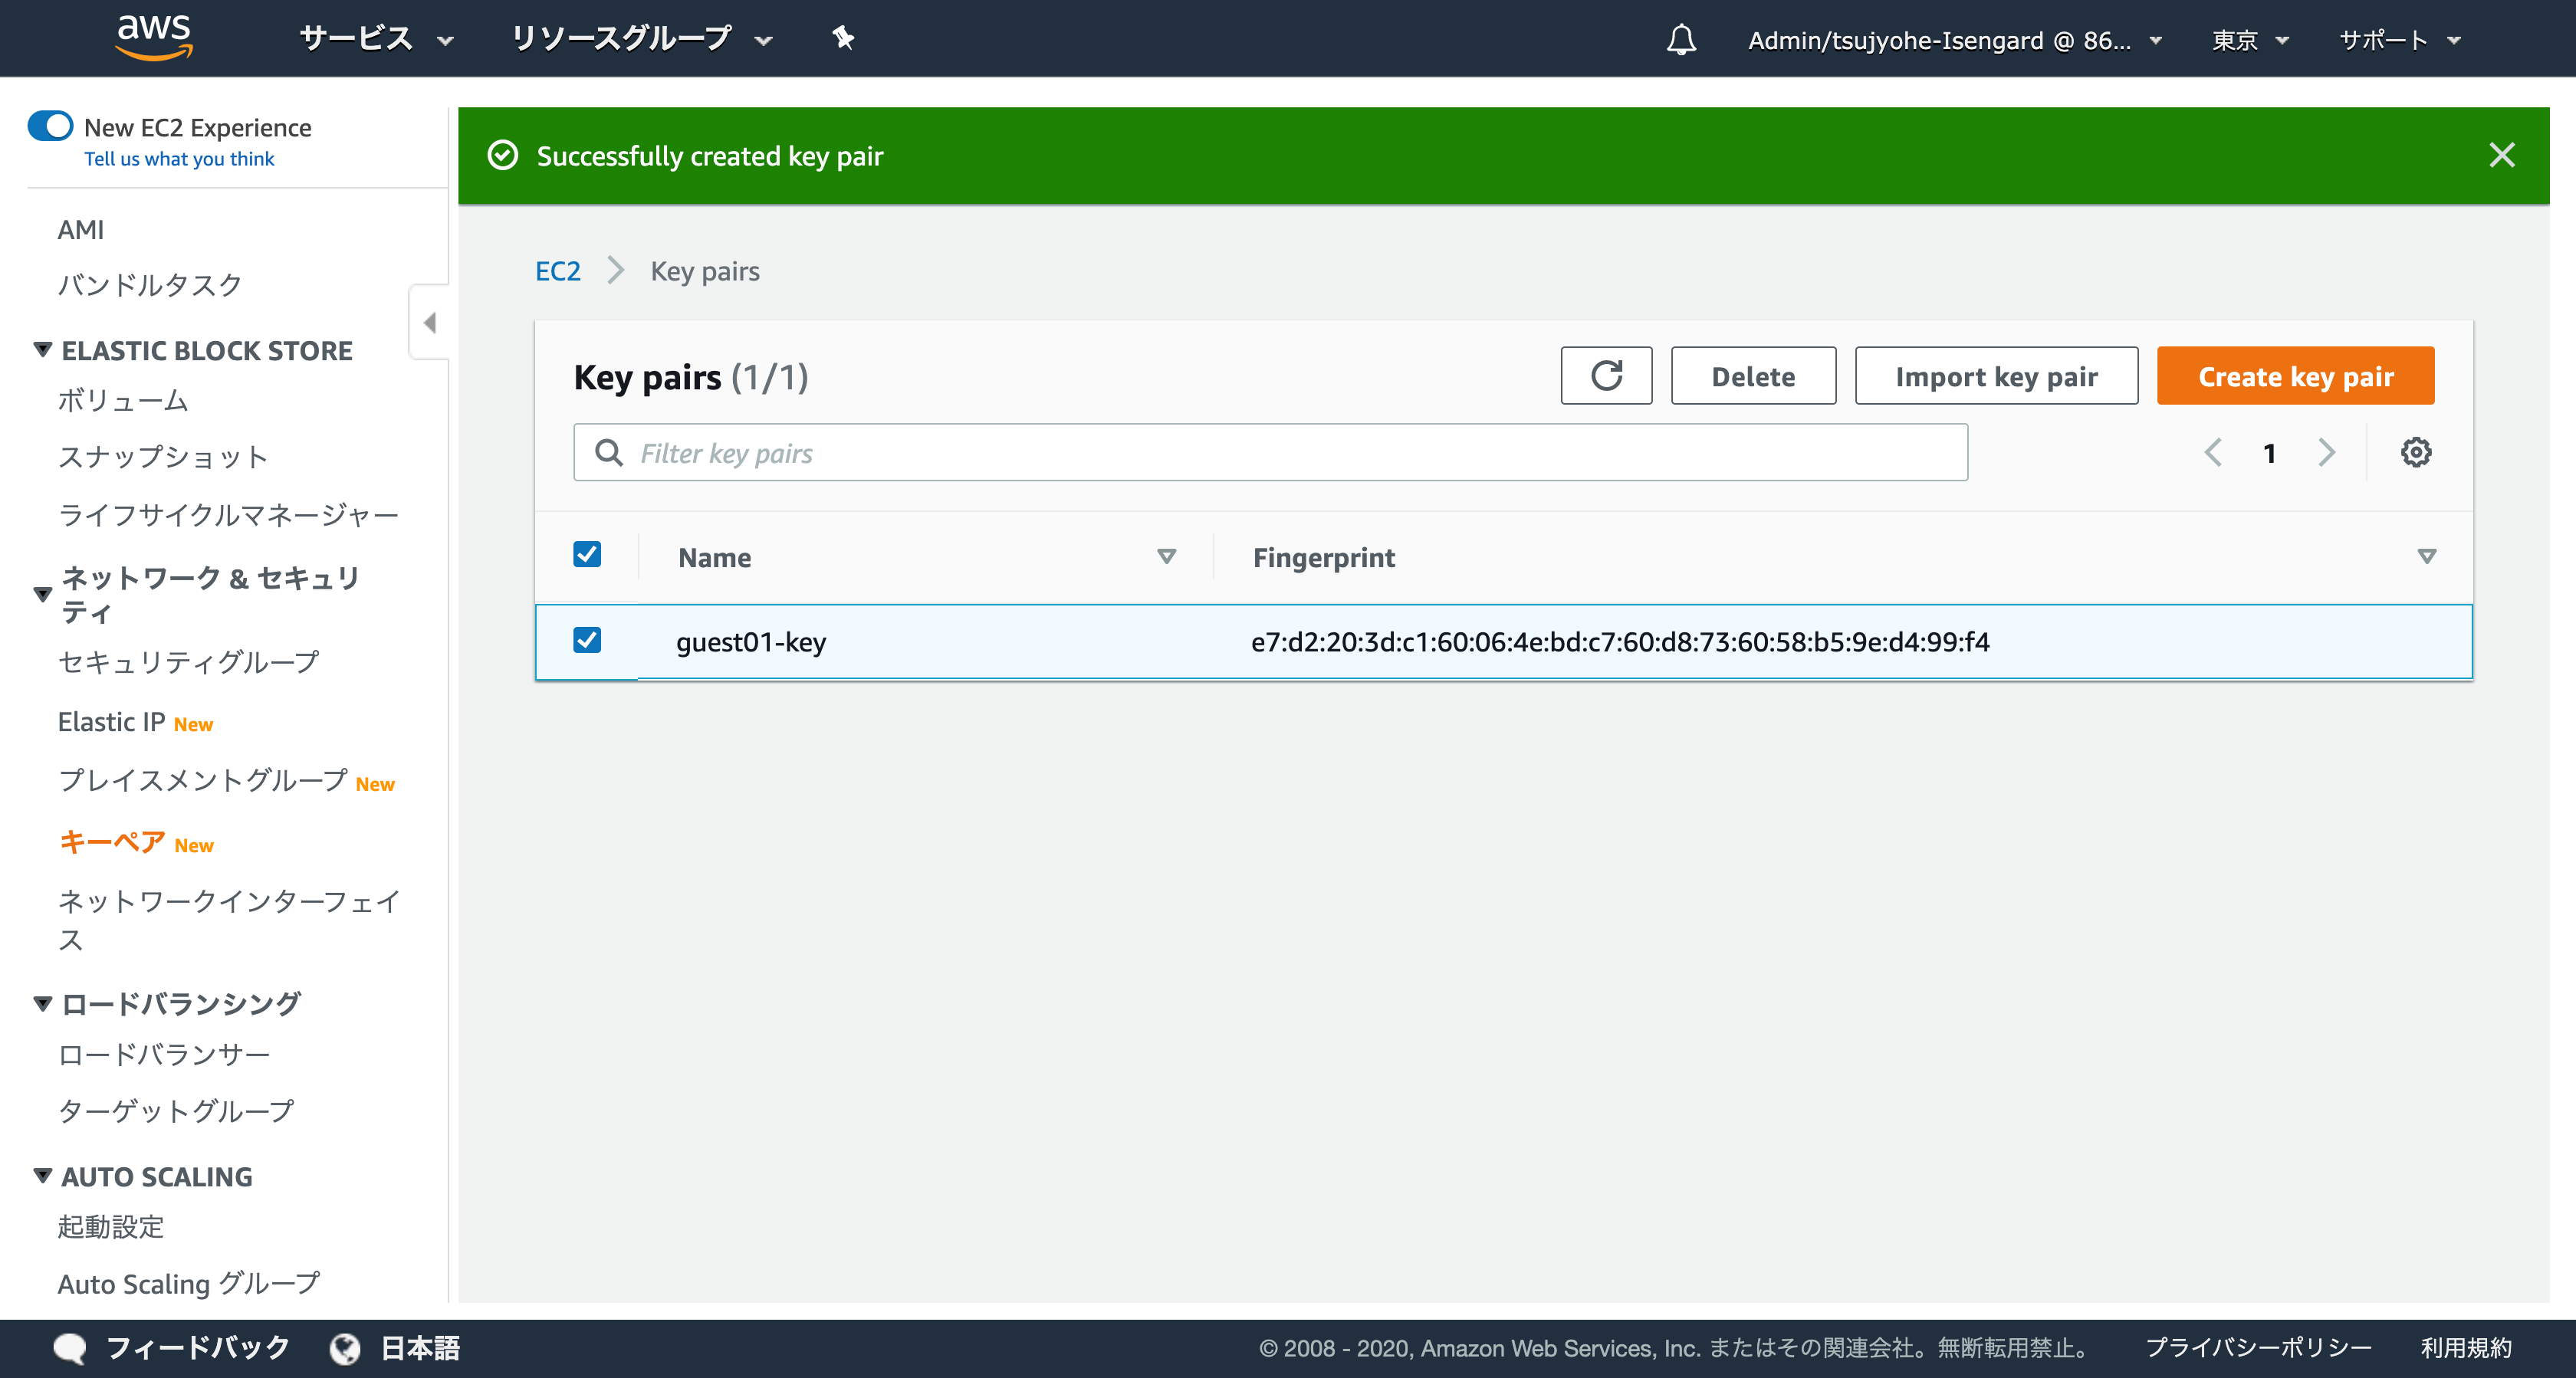
Task: Open バンドルタスク in sidebar
Action: pyautogui.click(x=150, y=284)
